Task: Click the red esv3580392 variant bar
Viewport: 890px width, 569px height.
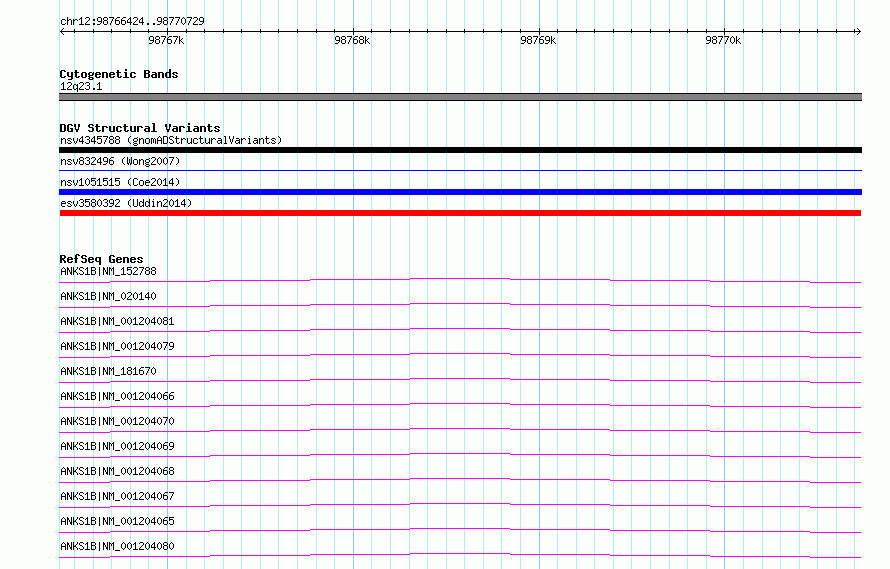Action: click(460, 214)
